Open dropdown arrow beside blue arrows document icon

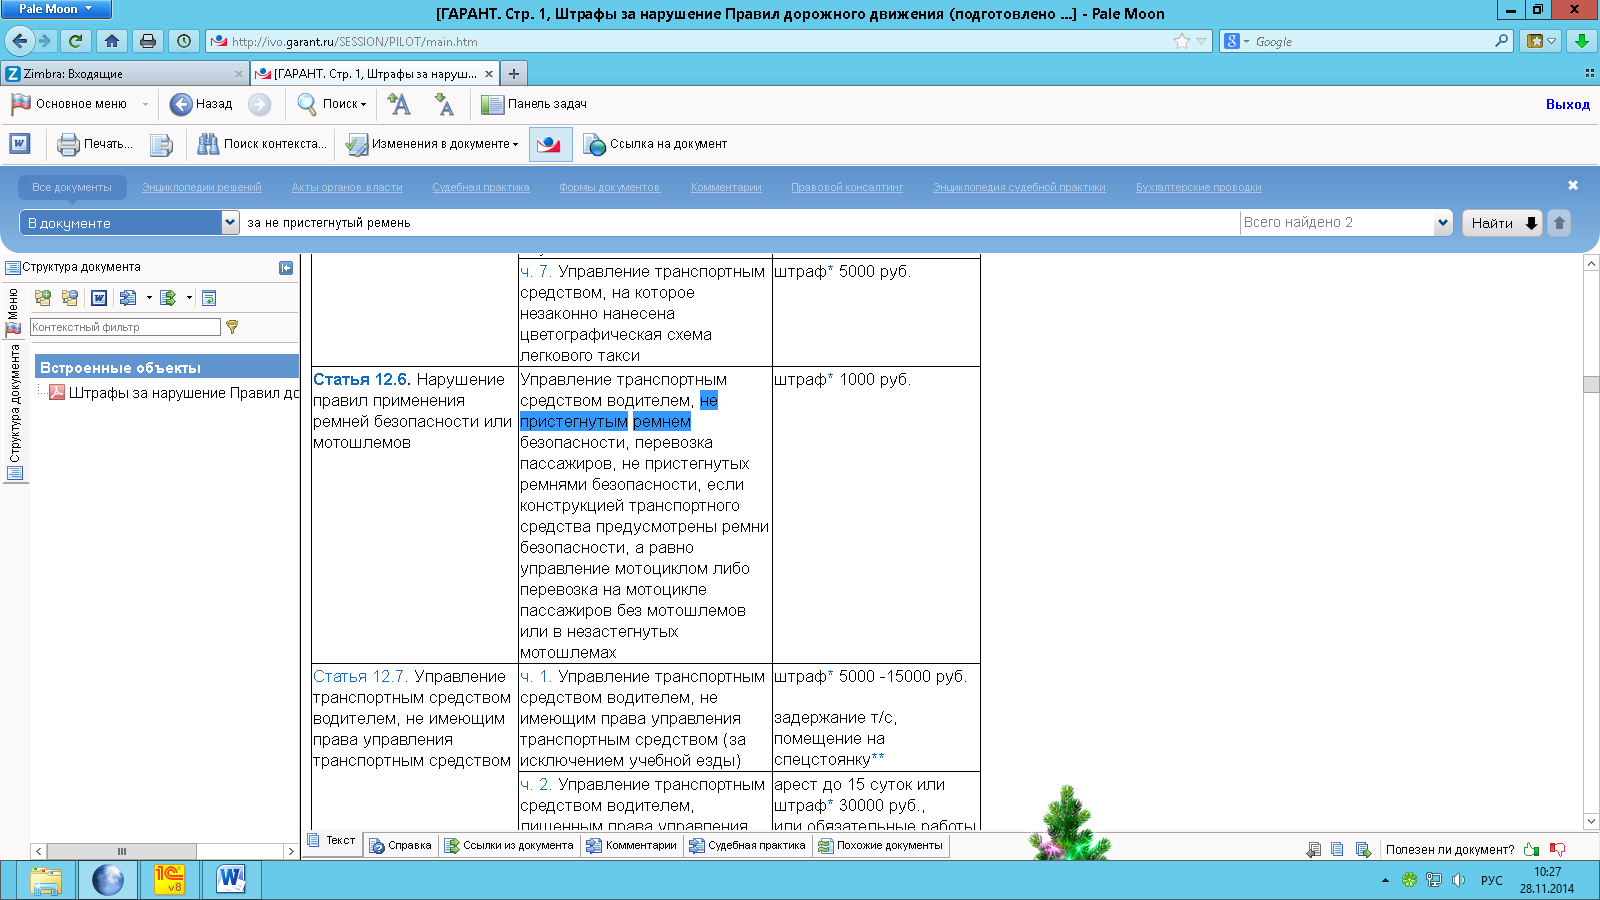(x=149, y=298)
